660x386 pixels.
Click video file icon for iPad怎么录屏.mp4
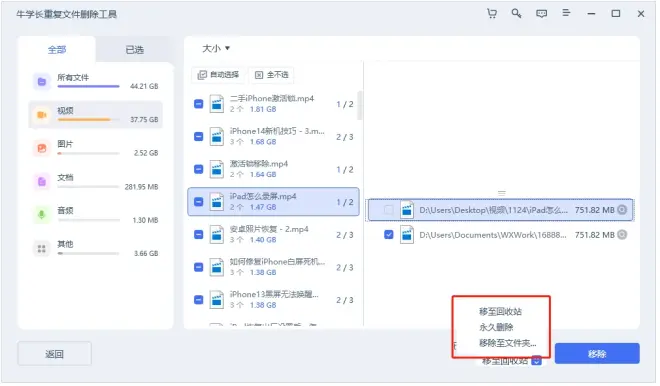coord(217,202)
